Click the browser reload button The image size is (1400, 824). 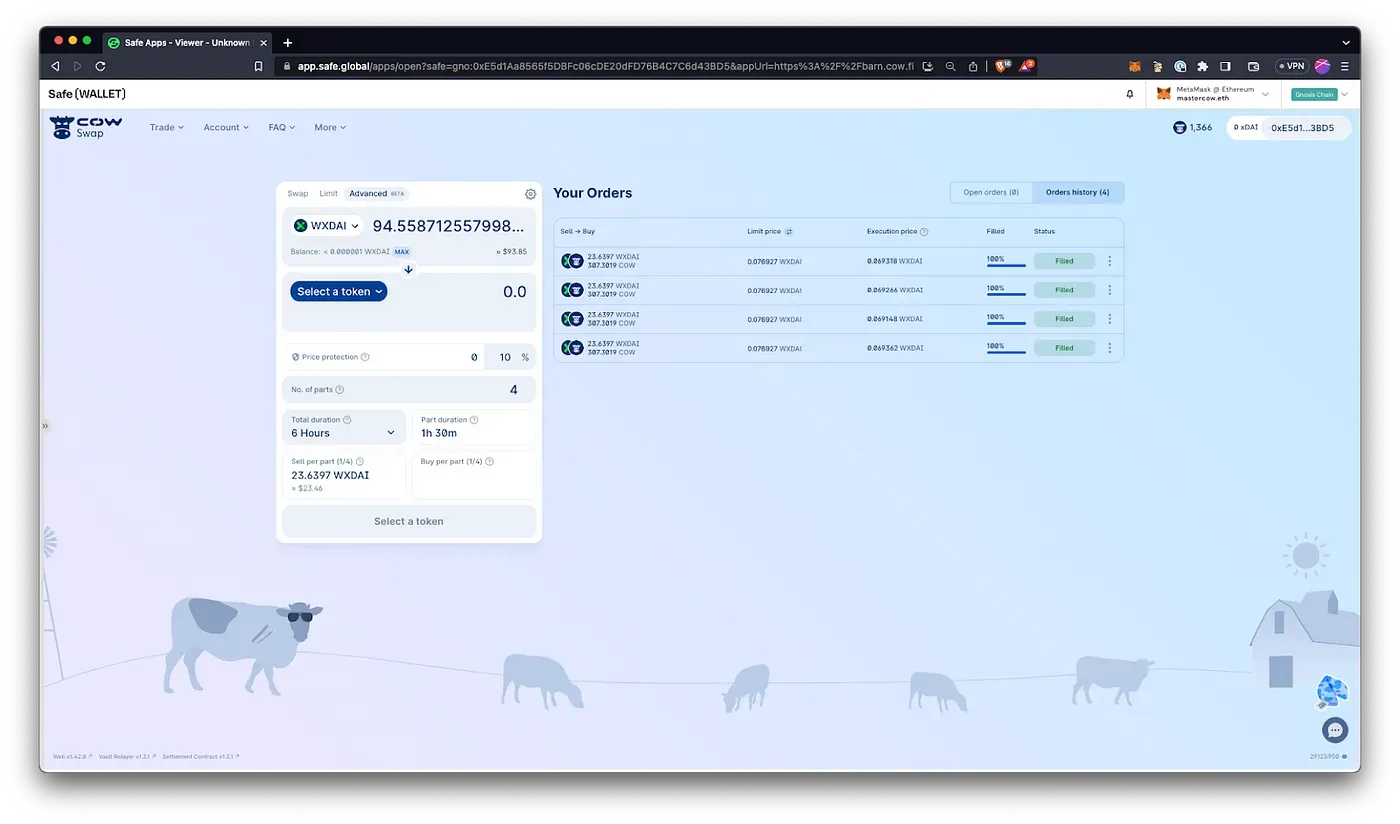[100, 66]
